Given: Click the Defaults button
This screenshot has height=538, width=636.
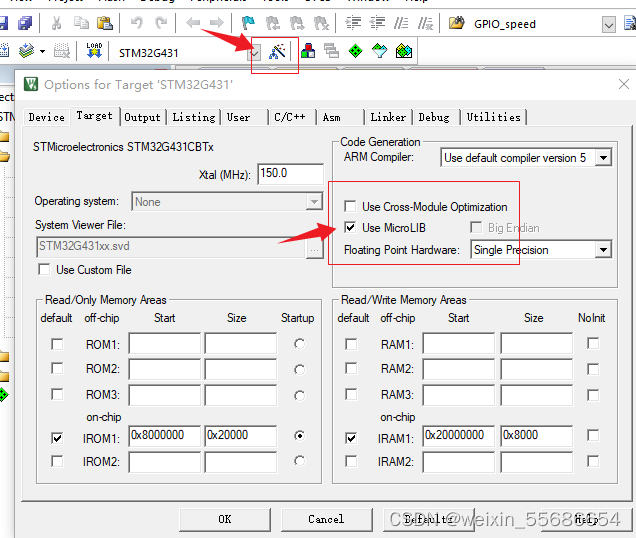Looking at the screenshot, I should (428, 519).
